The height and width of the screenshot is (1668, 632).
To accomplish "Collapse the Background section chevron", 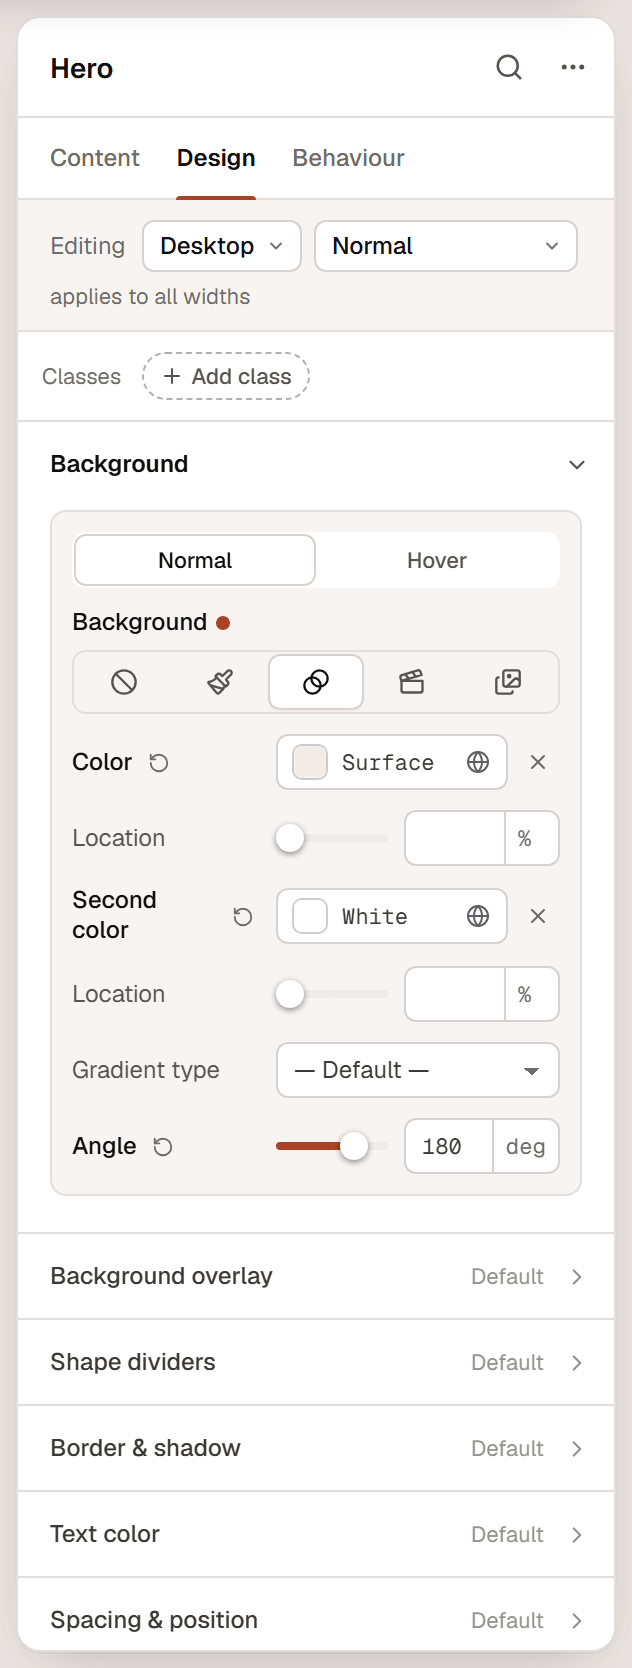I will tap(577, 465).
